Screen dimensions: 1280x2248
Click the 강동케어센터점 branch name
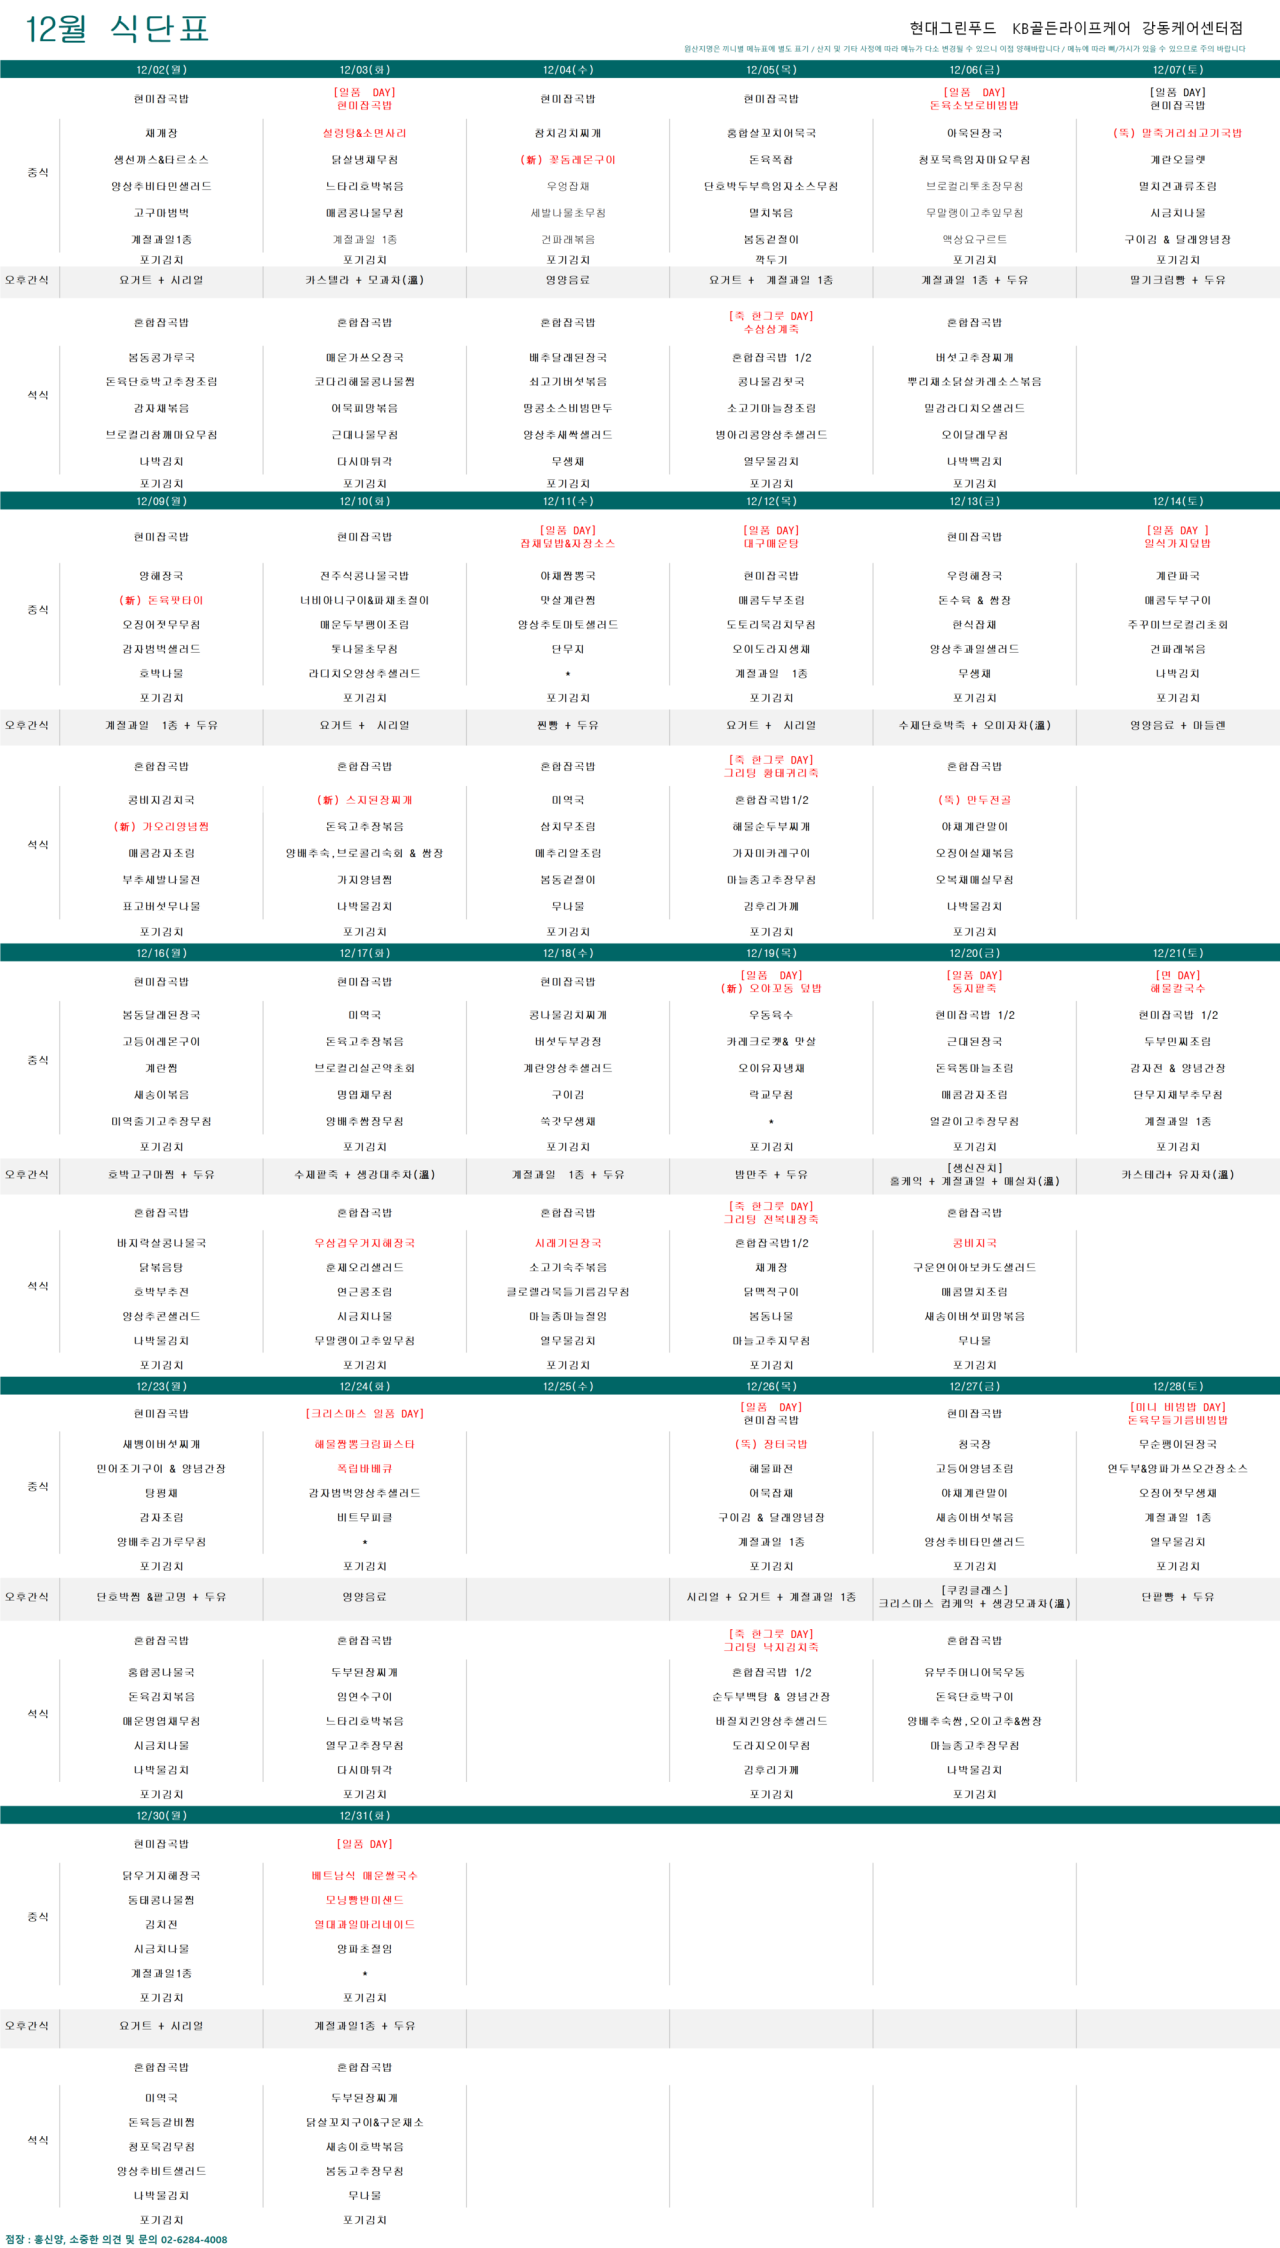(x=1193, y=28)
